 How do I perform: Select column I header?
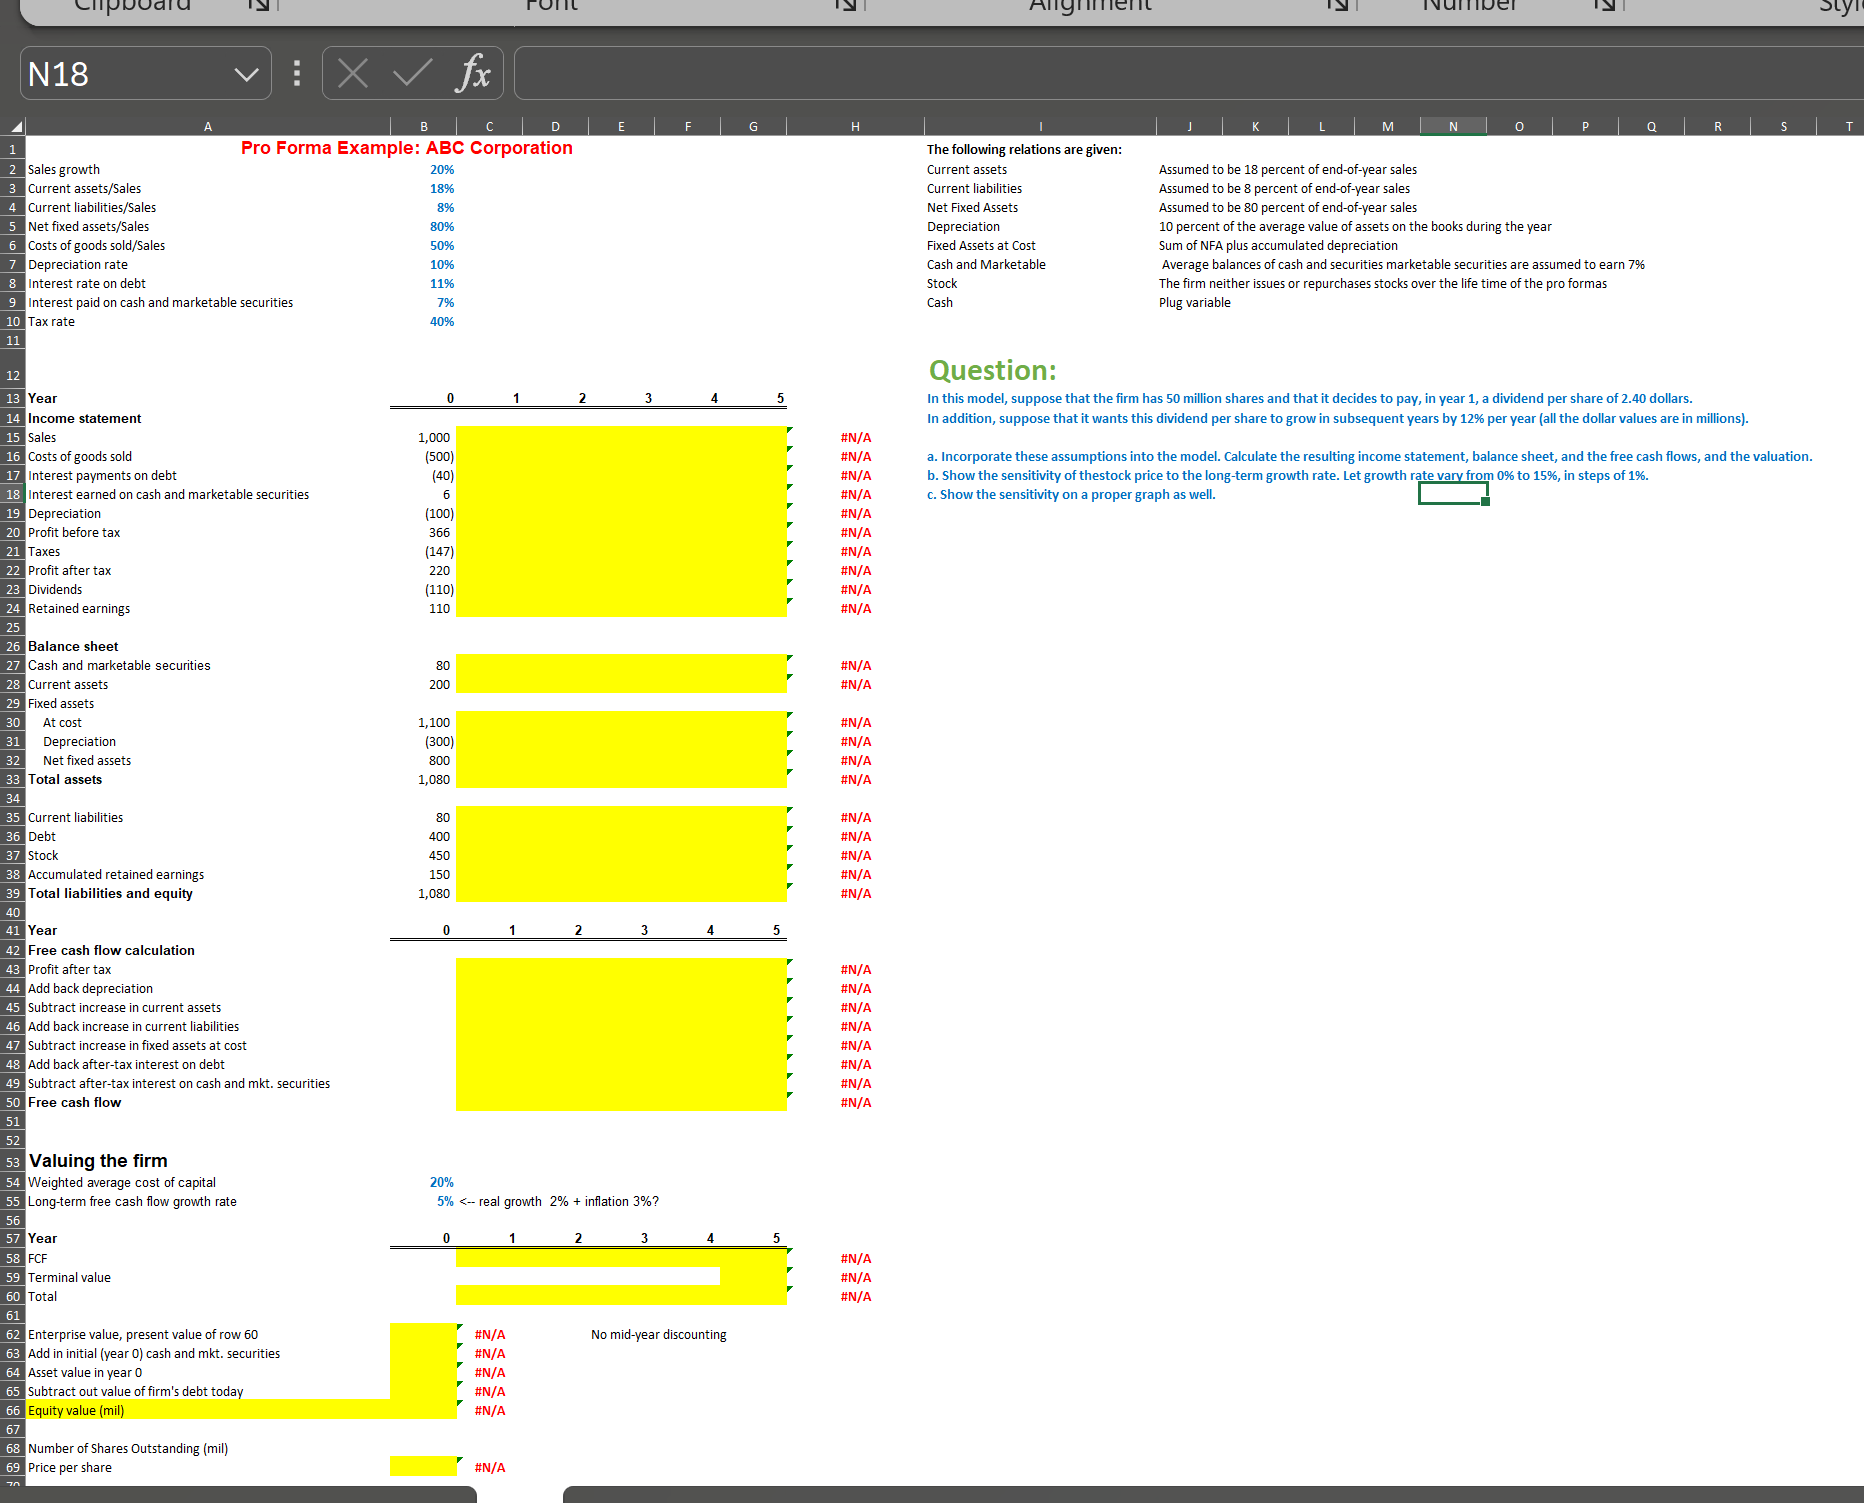click(x=1040, y=126)
